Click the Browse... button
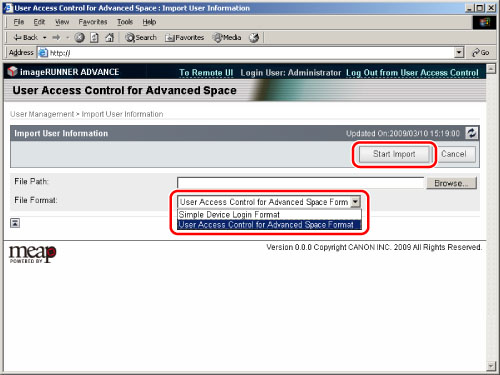 [x=451, y=183]
